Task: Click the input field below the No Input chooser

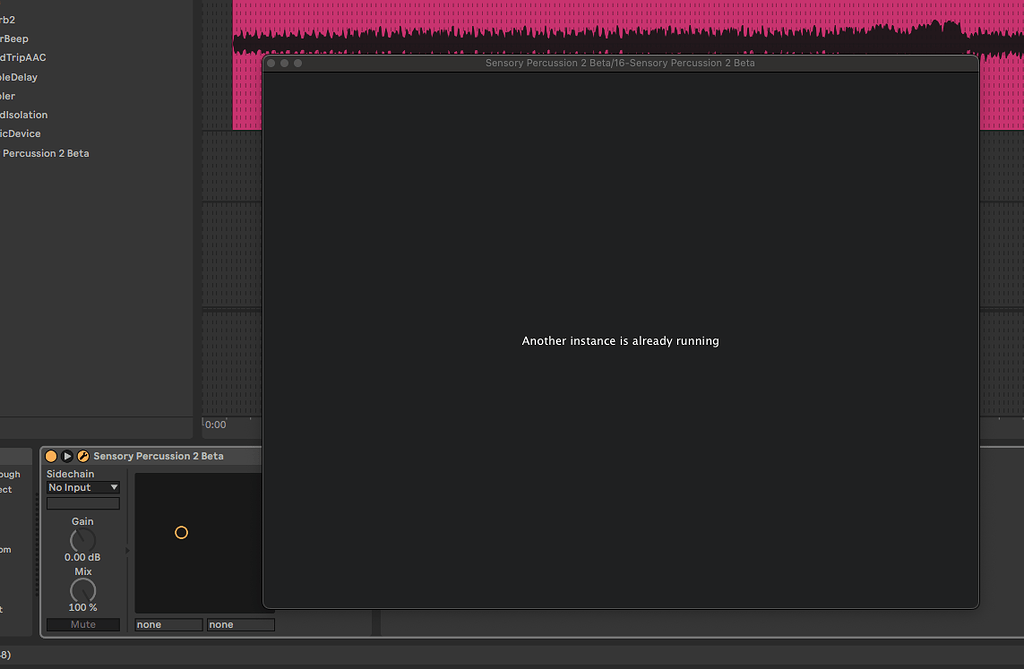Action: (82, 502)
